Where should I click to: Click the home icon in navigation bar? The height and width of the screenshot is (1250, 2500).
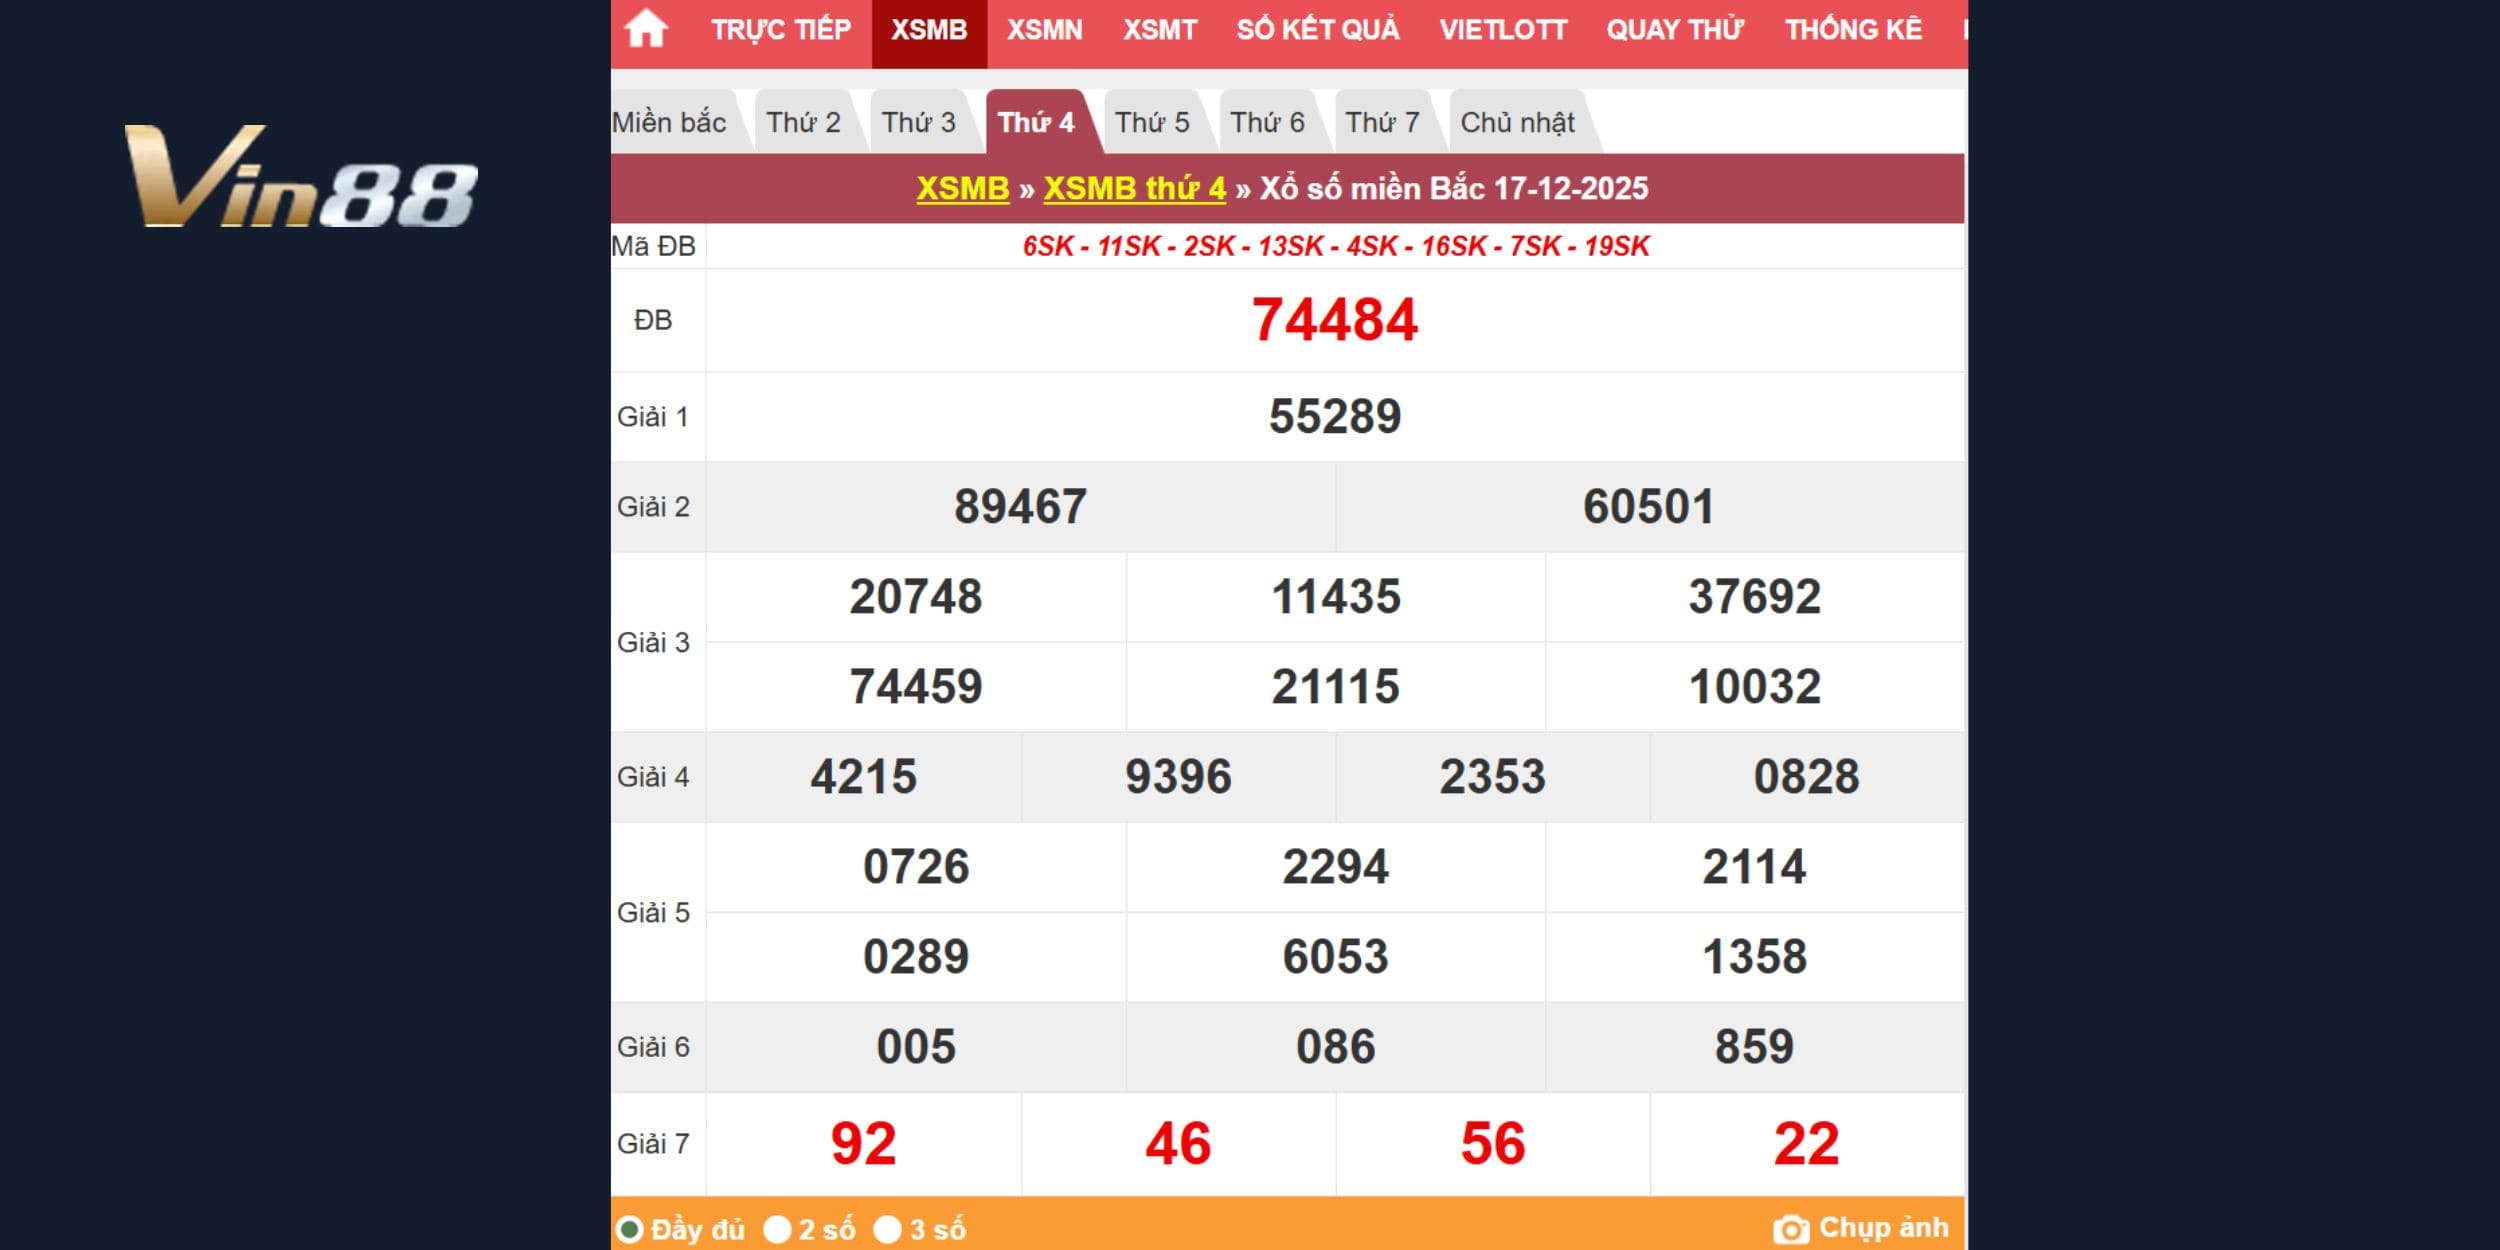645,30
